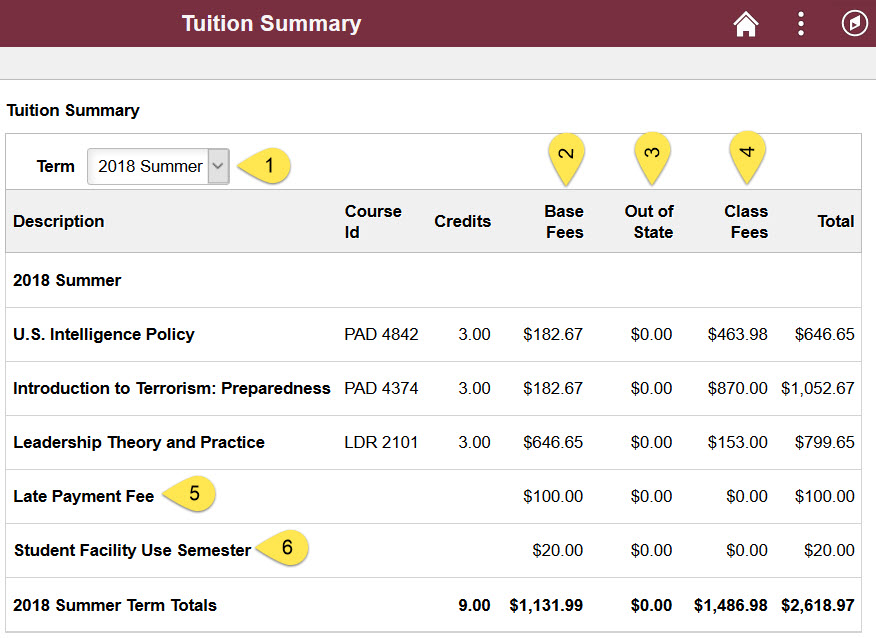Click the Out of State column header
The image size is (876, 638).
(x=649, y=221)
